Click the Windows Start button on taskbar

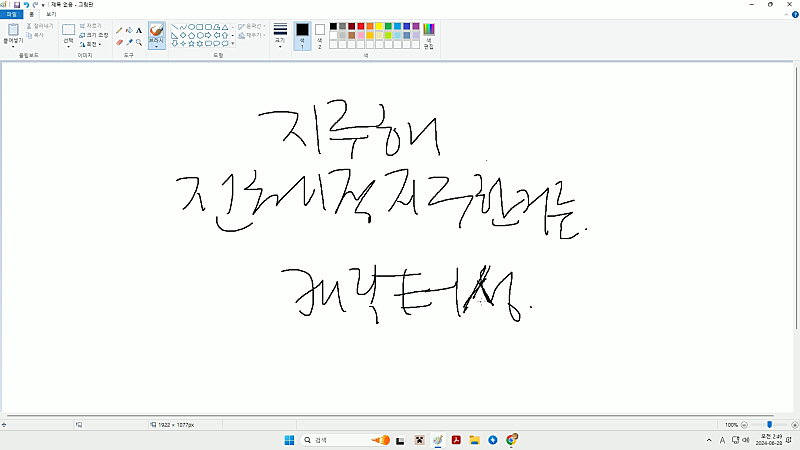tap(290, 440)
